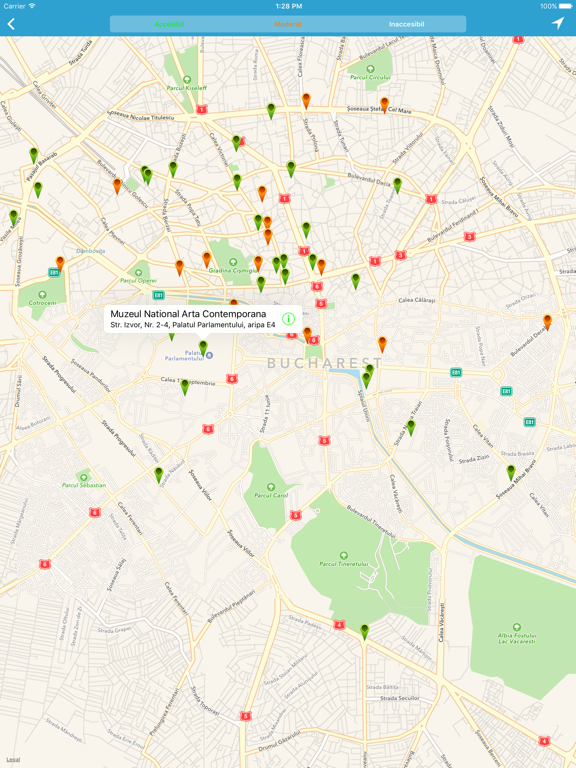
Task: Tap the BUCHAREST city label
Action: [x=325, y=363]
